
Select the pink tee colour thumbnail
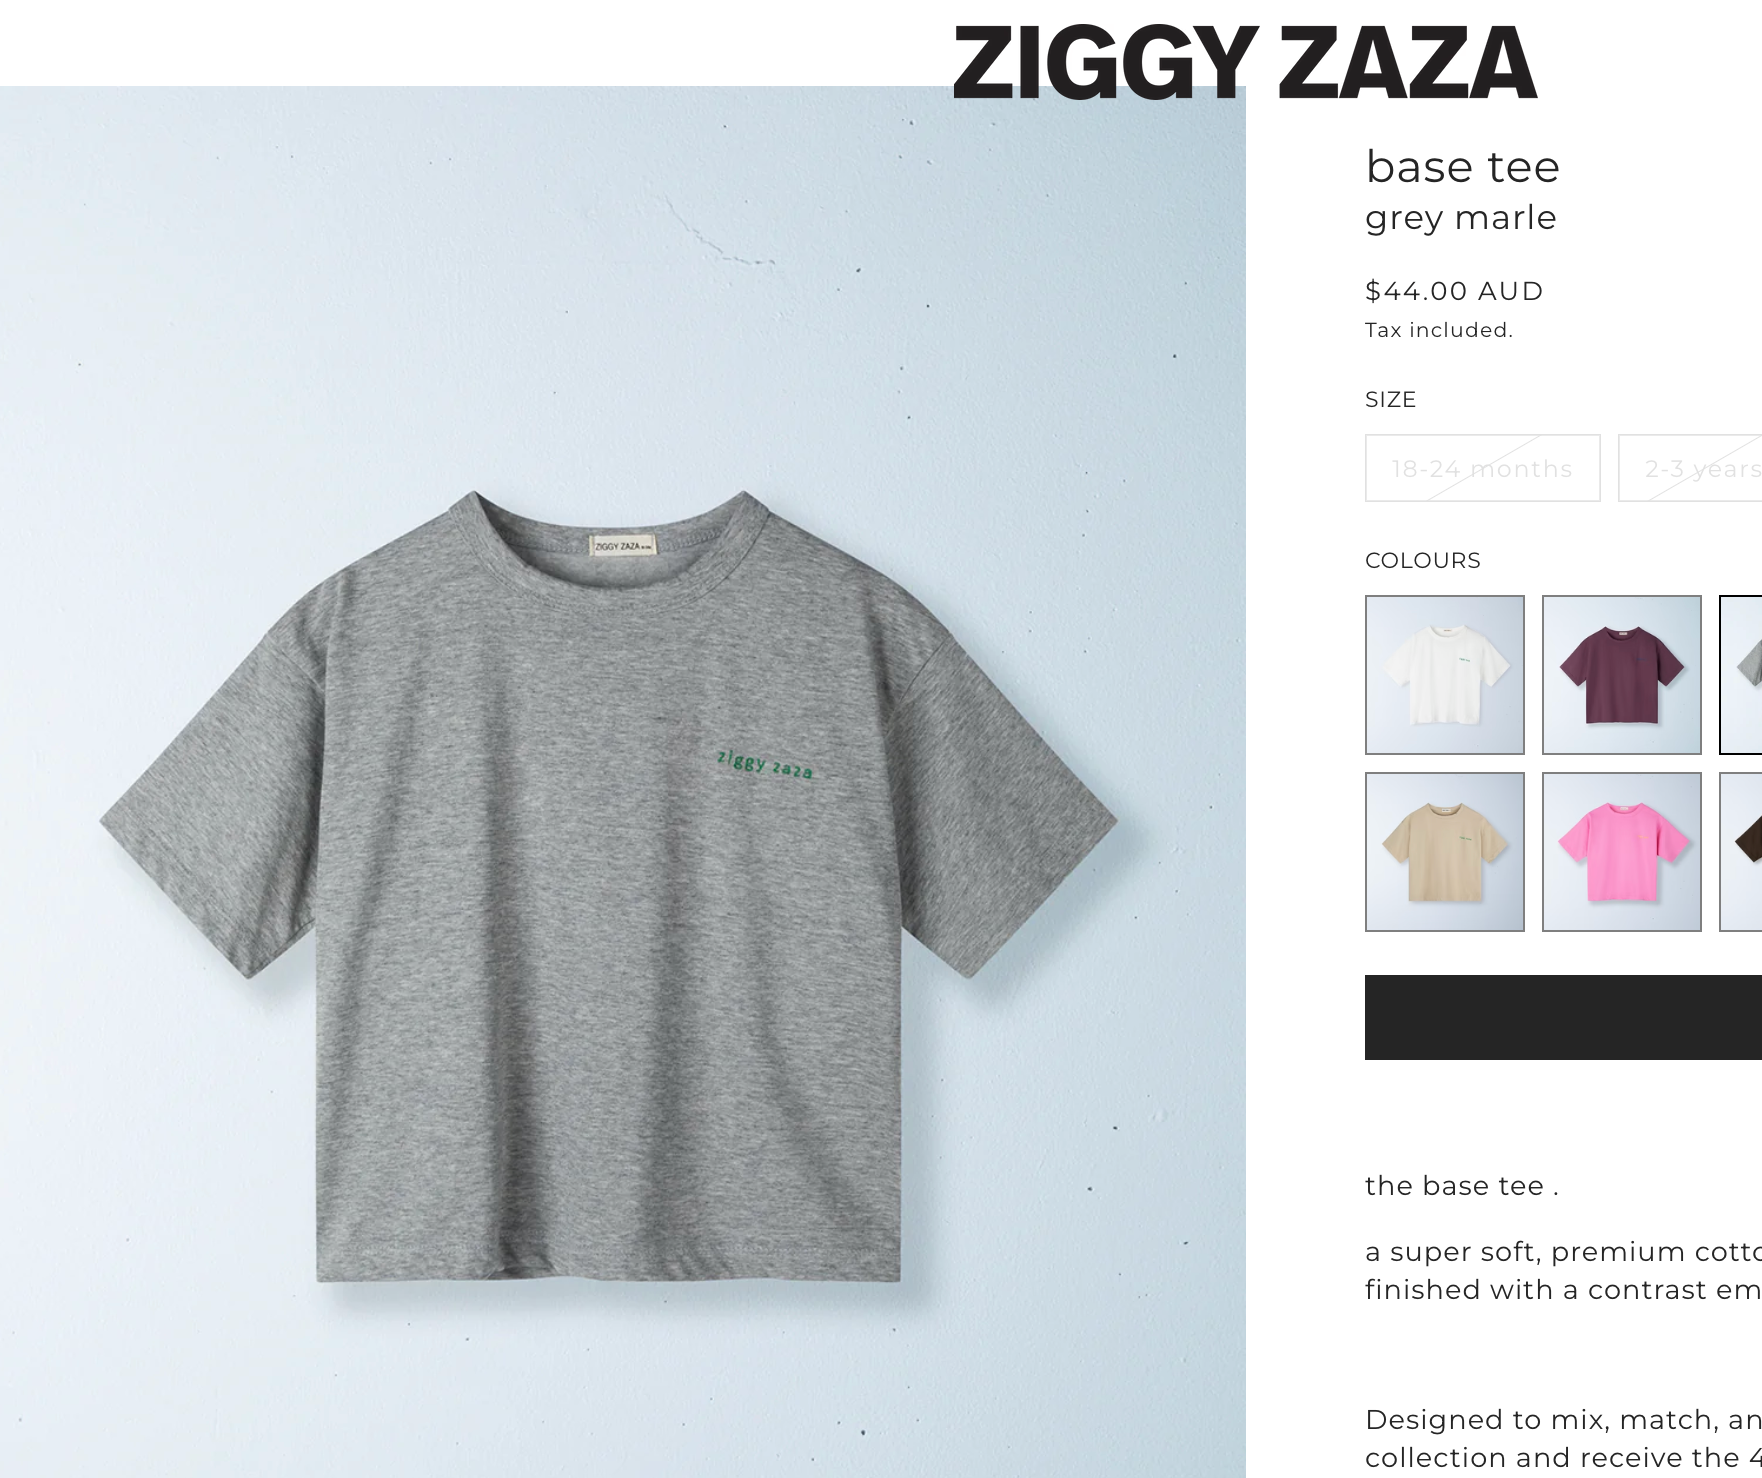coord(1622,852)
